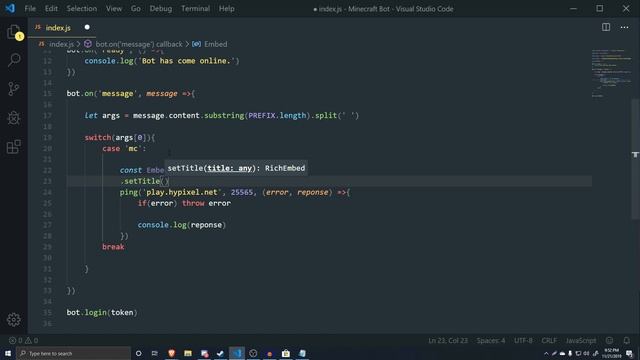Place cursor on .setTitle call on line 23
The height and width of the screenshot is (360, 640).
tap(144, 181)
